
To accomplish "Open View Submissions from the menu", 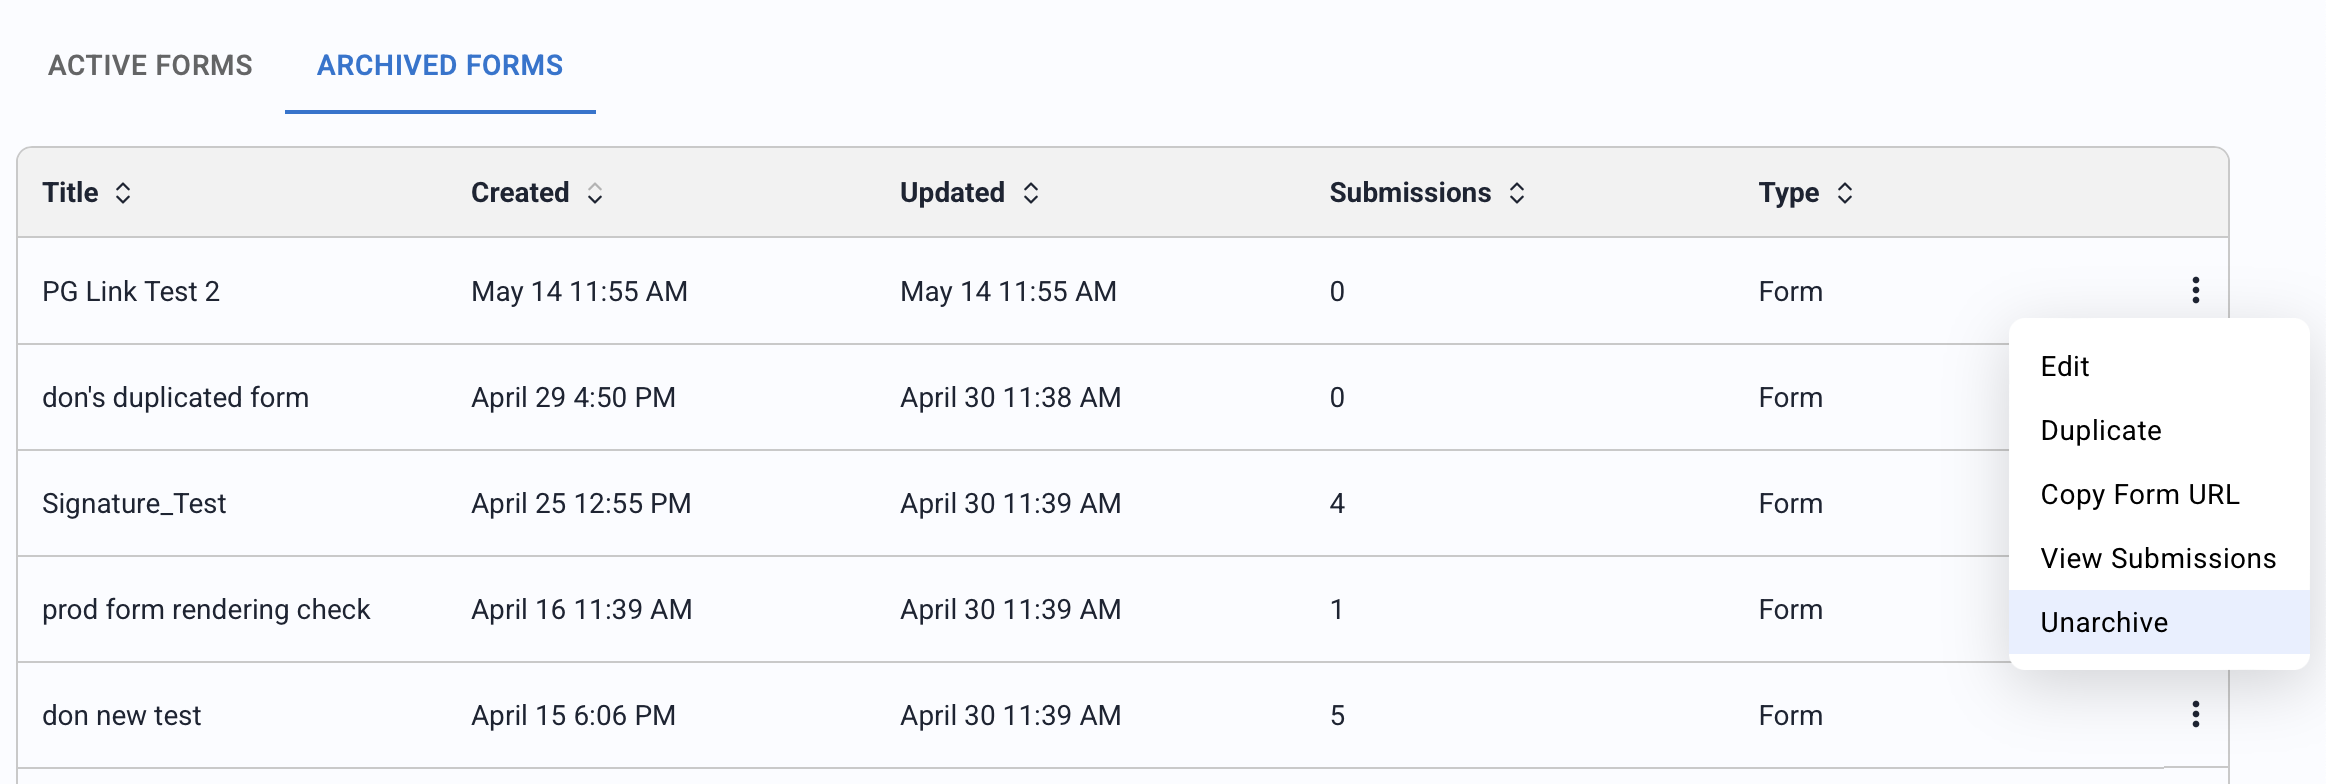I will [2158, 558].
